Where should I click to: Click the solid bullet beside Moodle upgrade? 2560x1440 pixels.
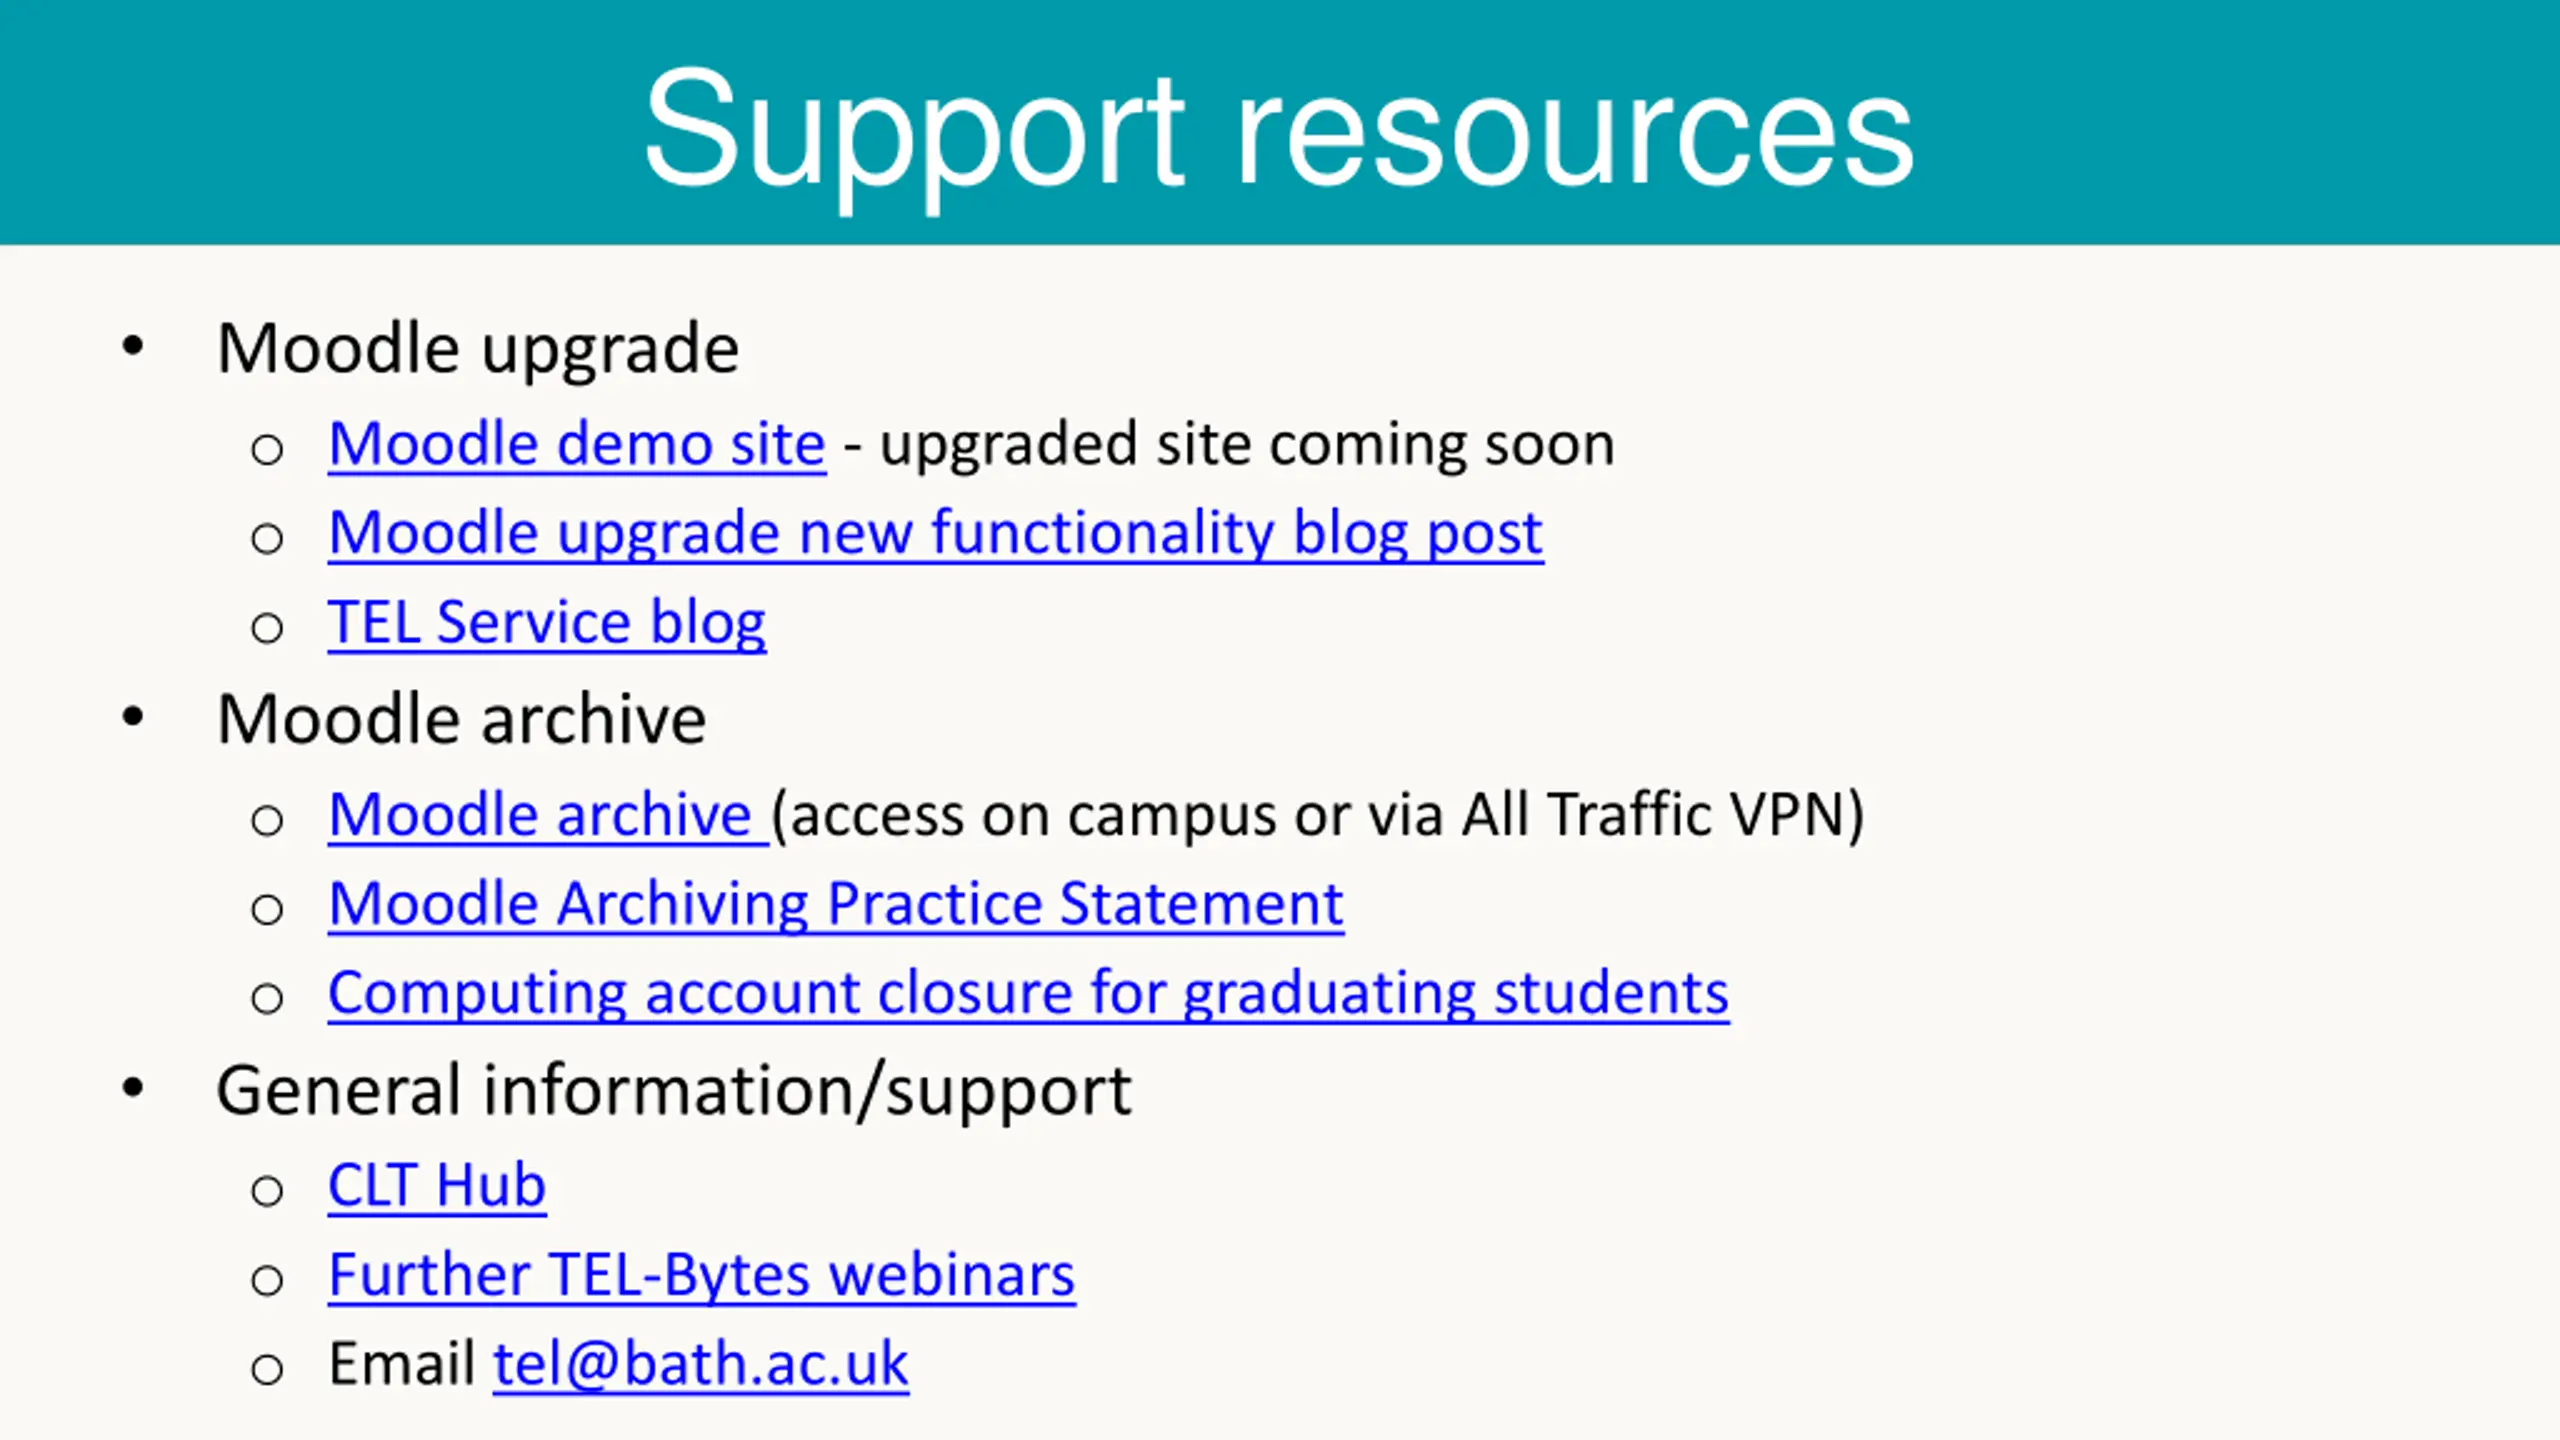pos(133,347)
